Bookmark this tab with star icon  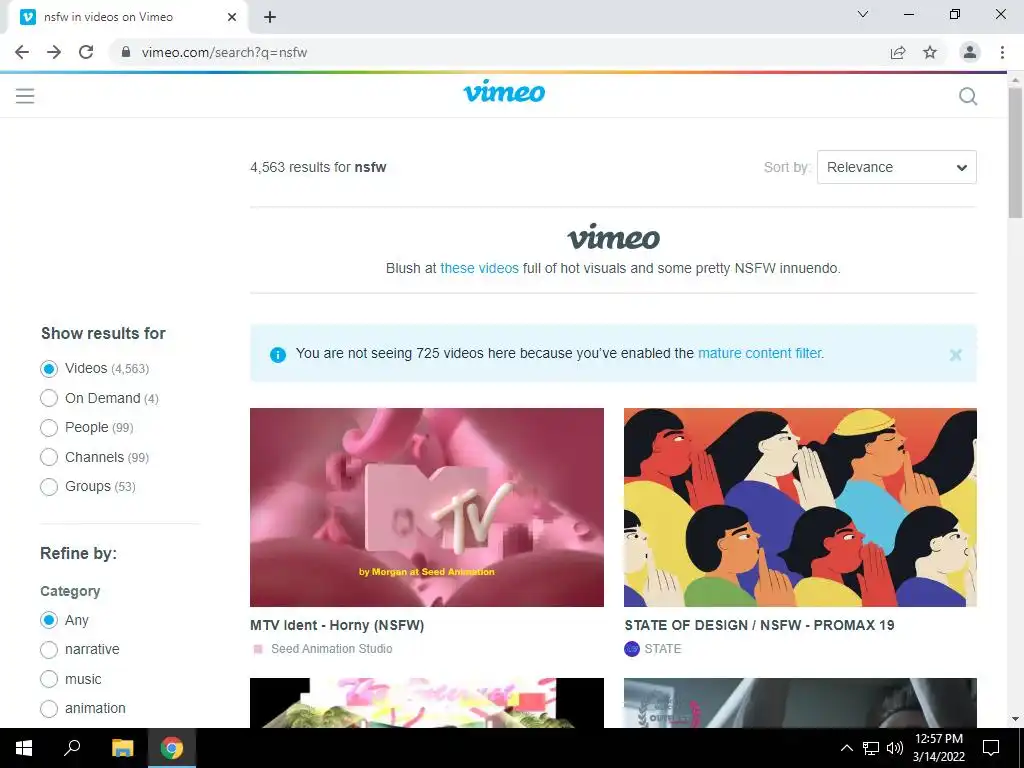point(930,52)
